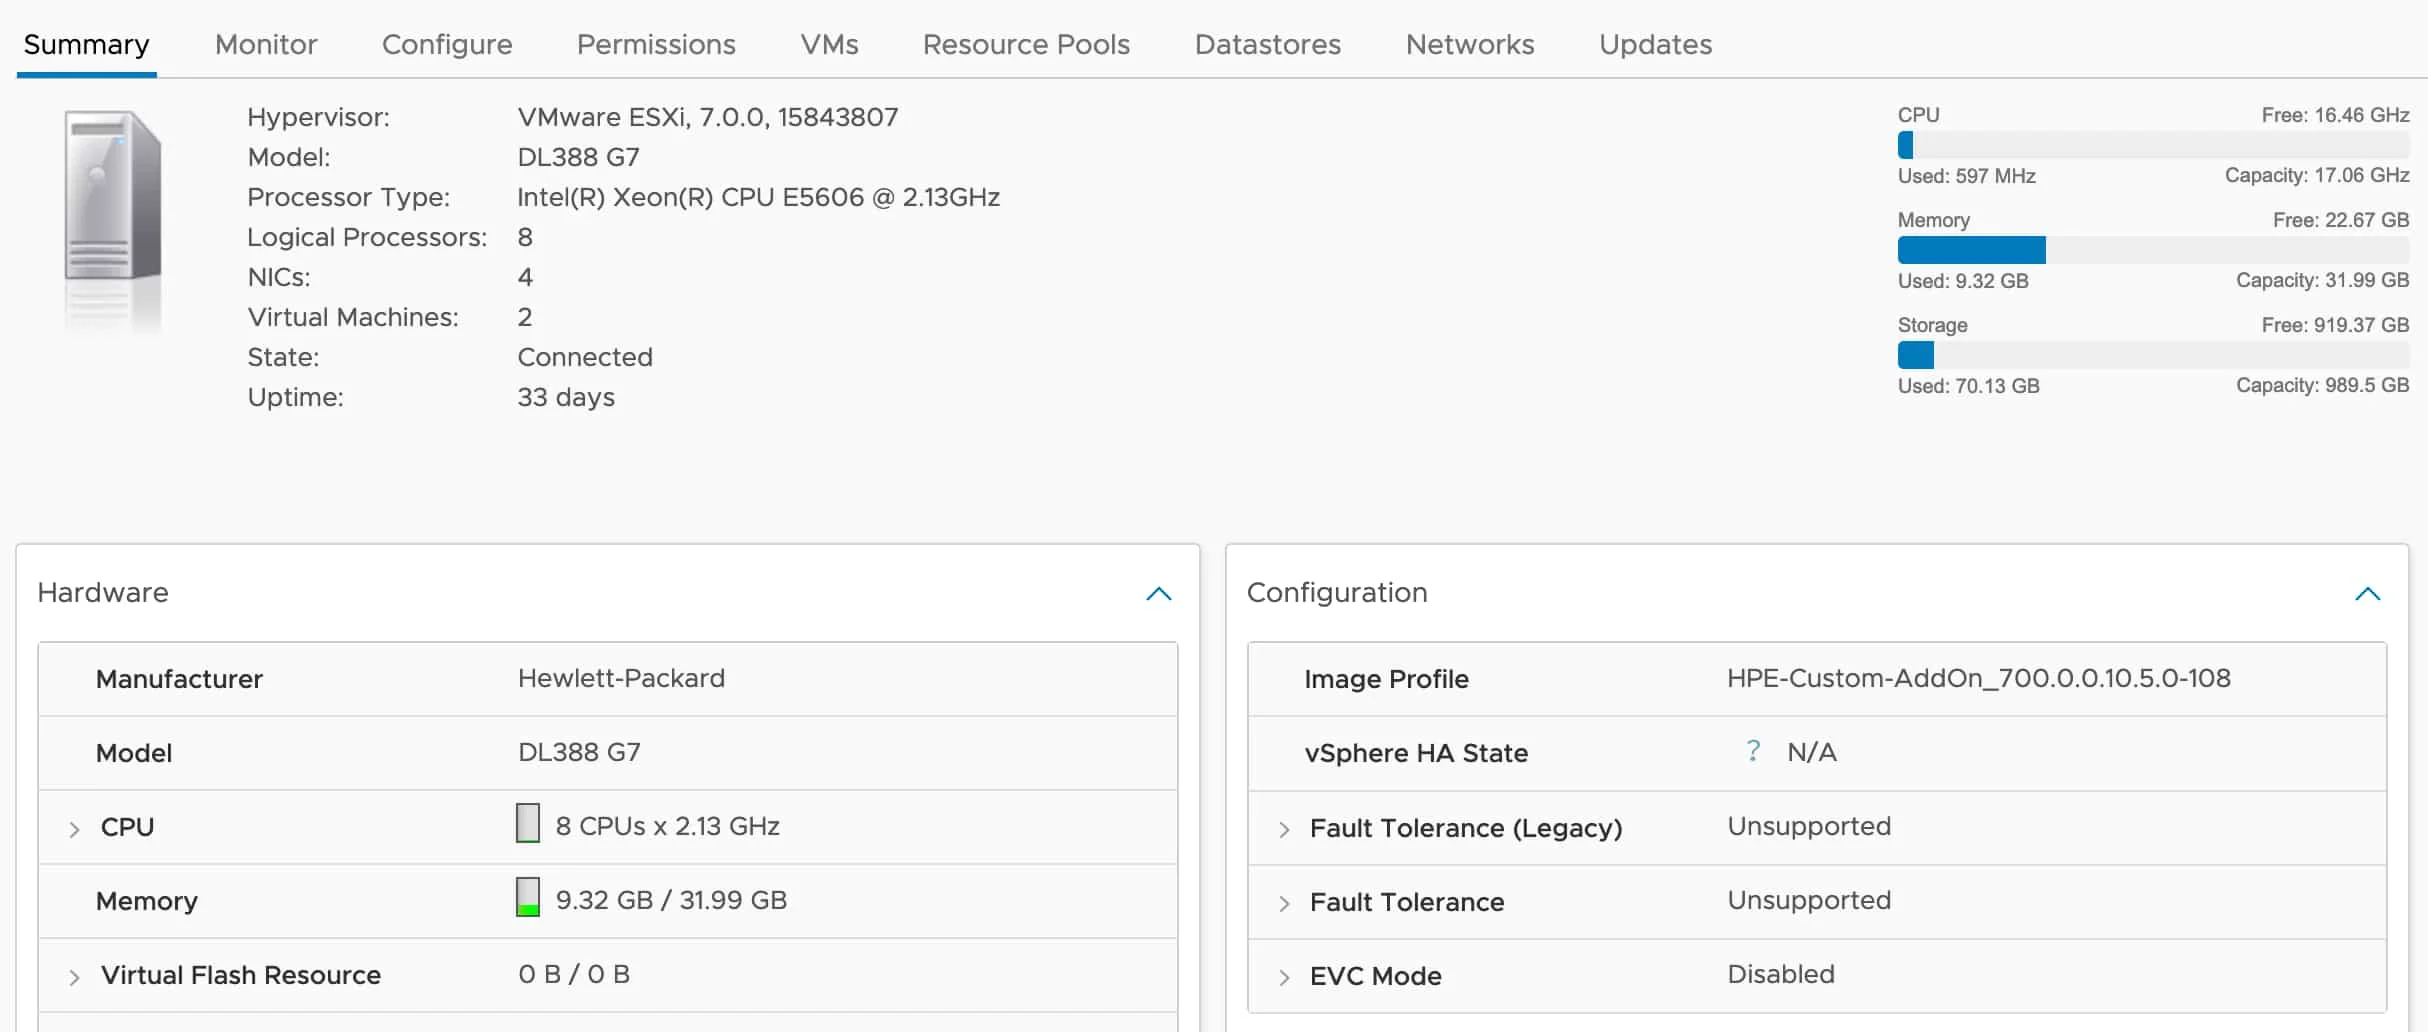Collapse the Hardware panel using its chevron
The width and height of the screenshot is (2428, 1032).
coord(1159,593)
